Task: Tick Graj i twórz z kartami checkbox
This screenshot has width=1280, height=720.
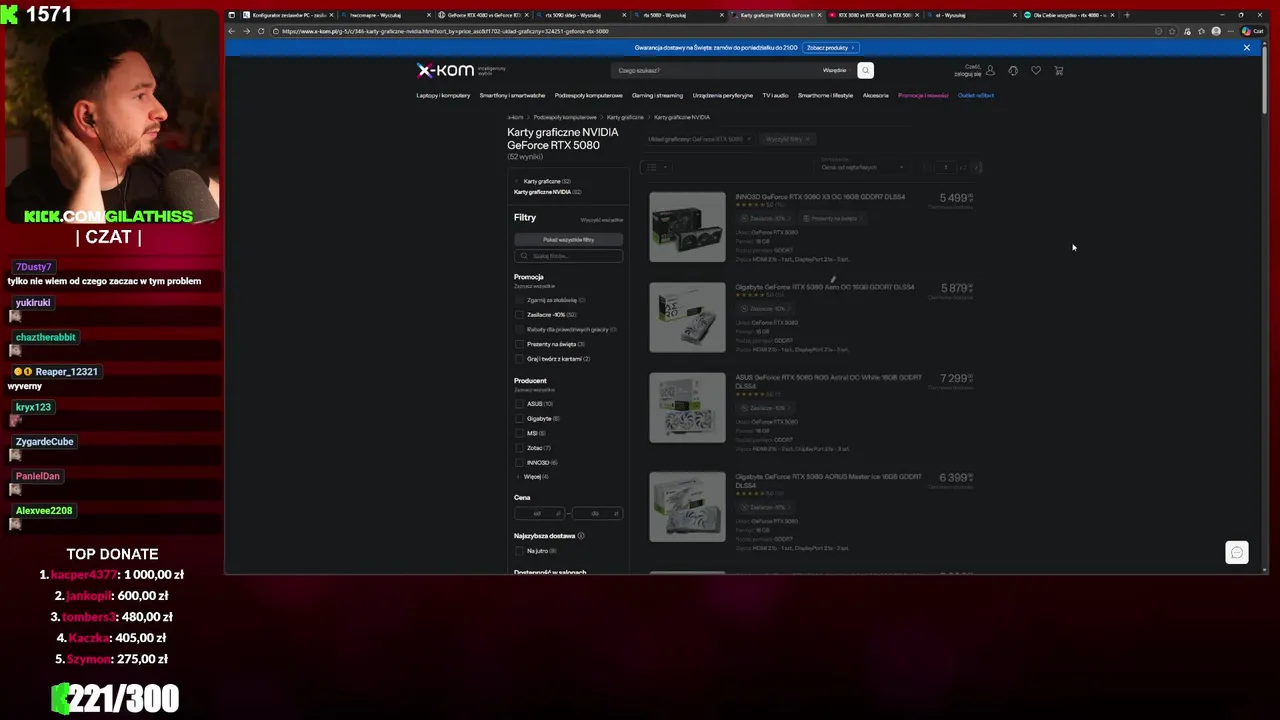Action: click(x=519, y=358)
